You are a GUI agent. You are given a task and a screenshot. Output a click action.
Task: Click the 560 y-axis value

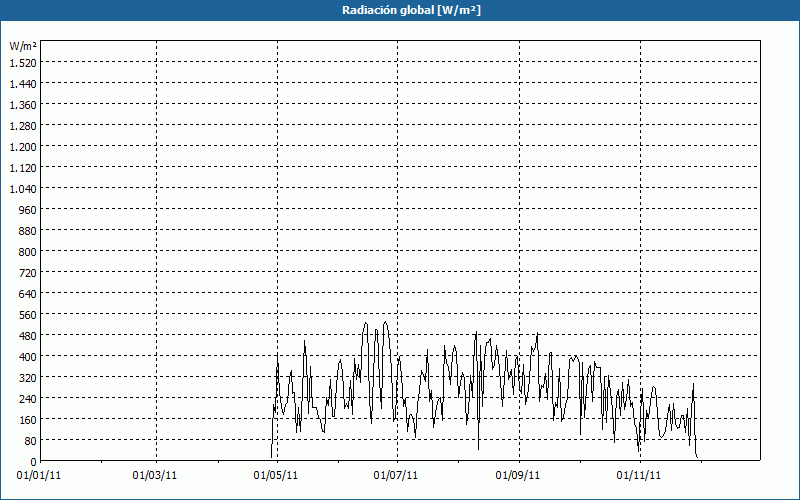(29, 315)
